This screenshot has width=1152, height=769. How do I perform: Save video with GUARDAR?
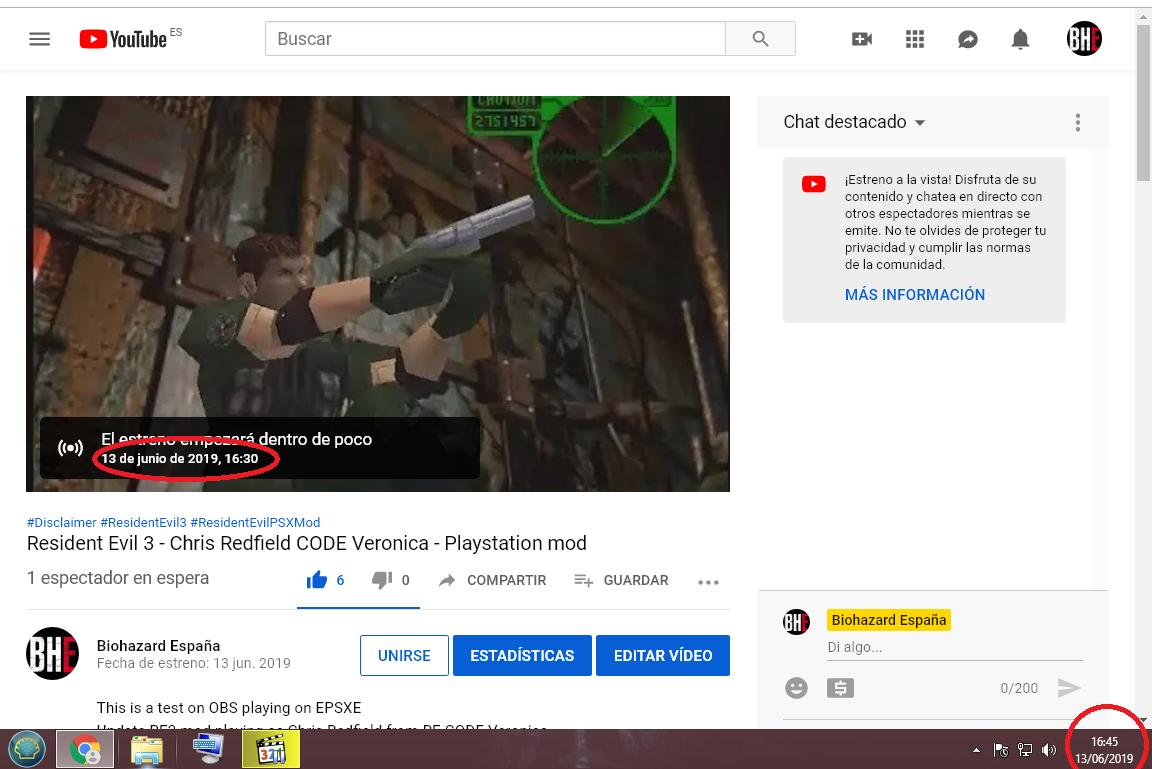[622, 580]
